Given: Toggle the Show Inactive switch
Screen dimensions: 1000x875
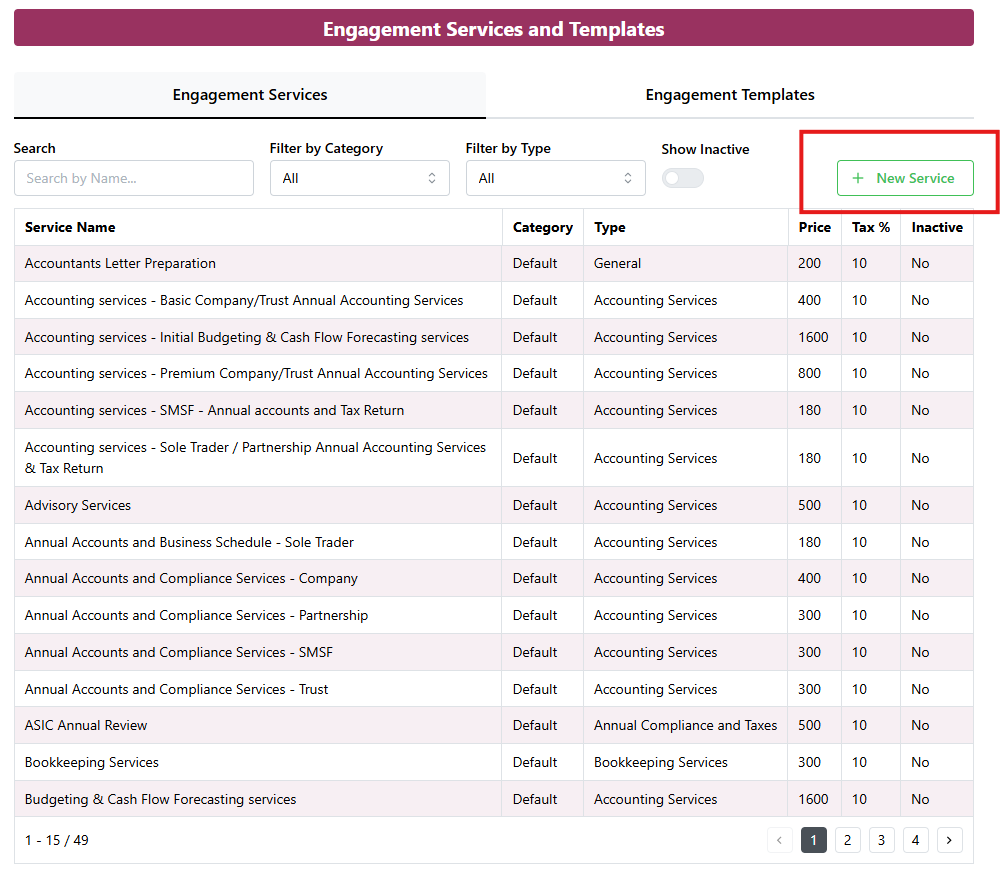Looking at the screenshot, I should click(683, 178).
